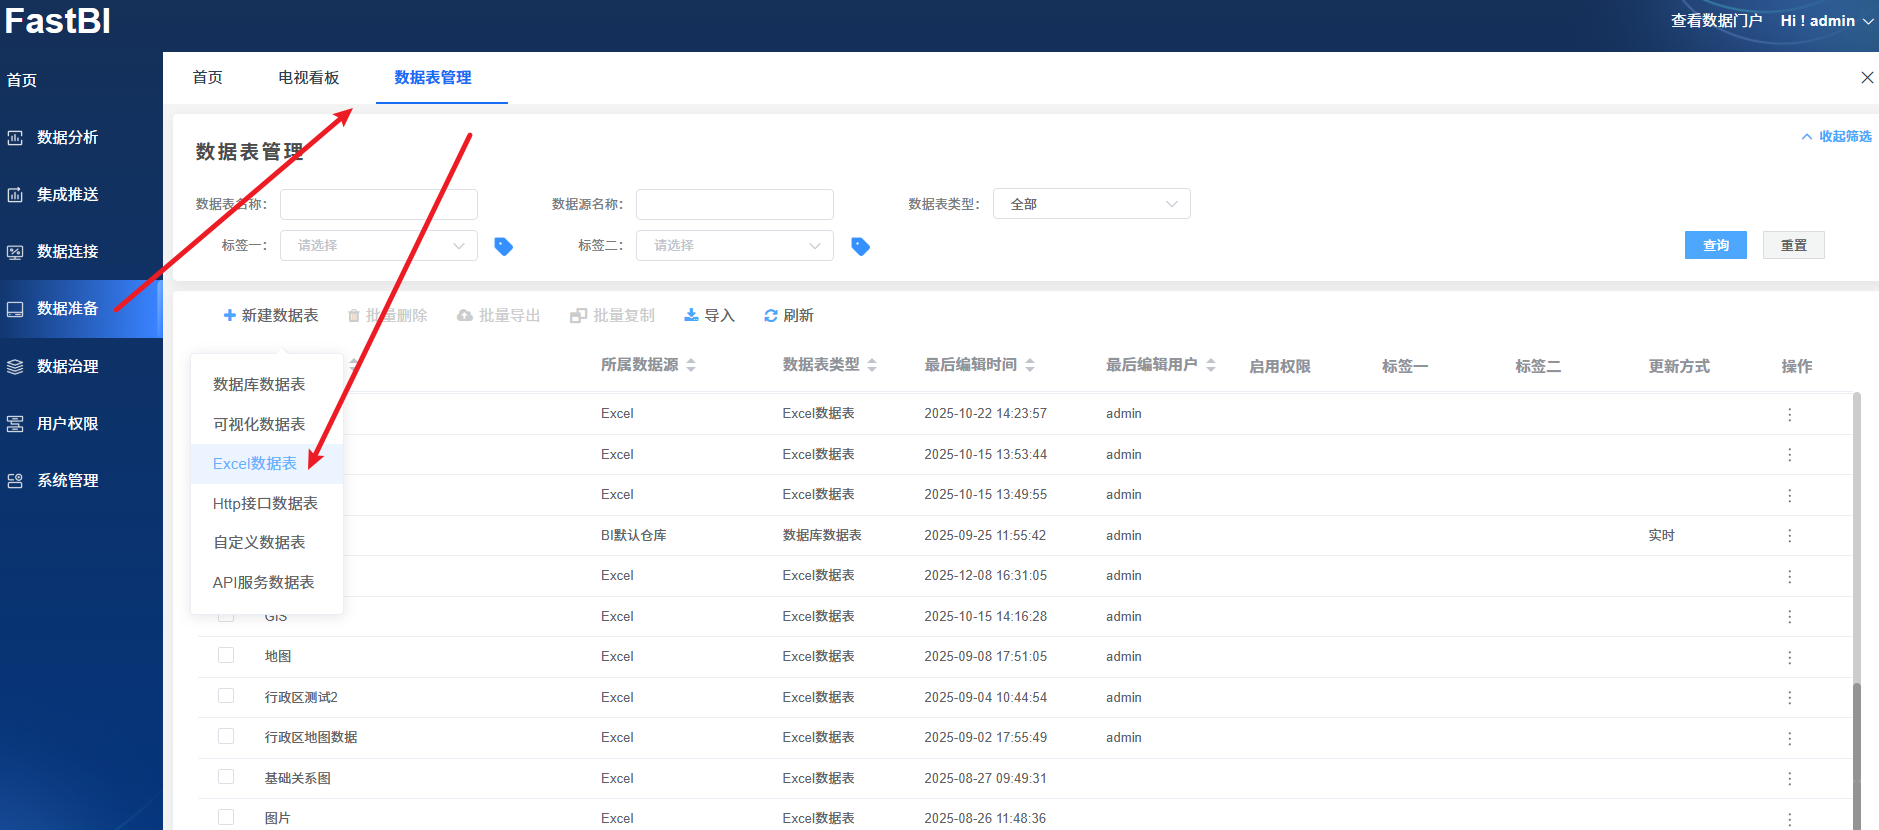
Task: Open 数据治理 in the sidebar
Action: pyautogui.click(x=67, y=367)
